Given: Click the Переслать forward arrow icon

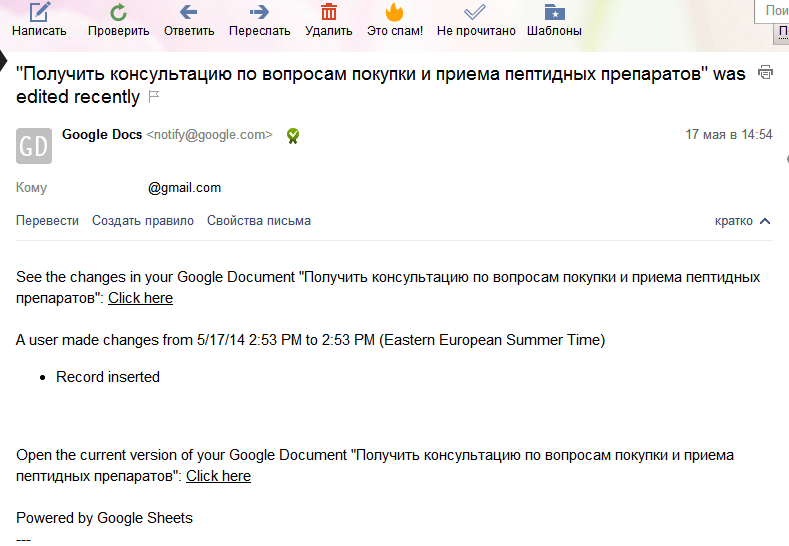Looking at the screenshot, I should (x=260, y=12).
